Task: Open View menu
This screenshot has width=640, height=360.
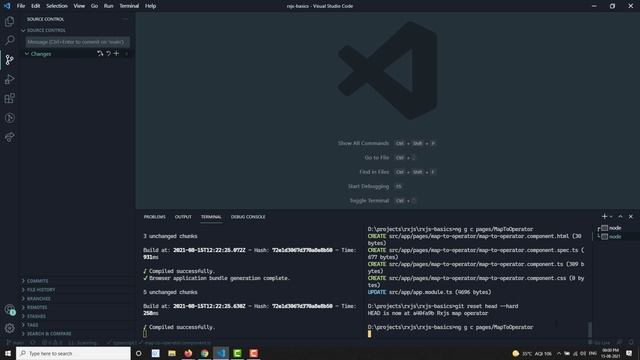Action: [79, 6]
